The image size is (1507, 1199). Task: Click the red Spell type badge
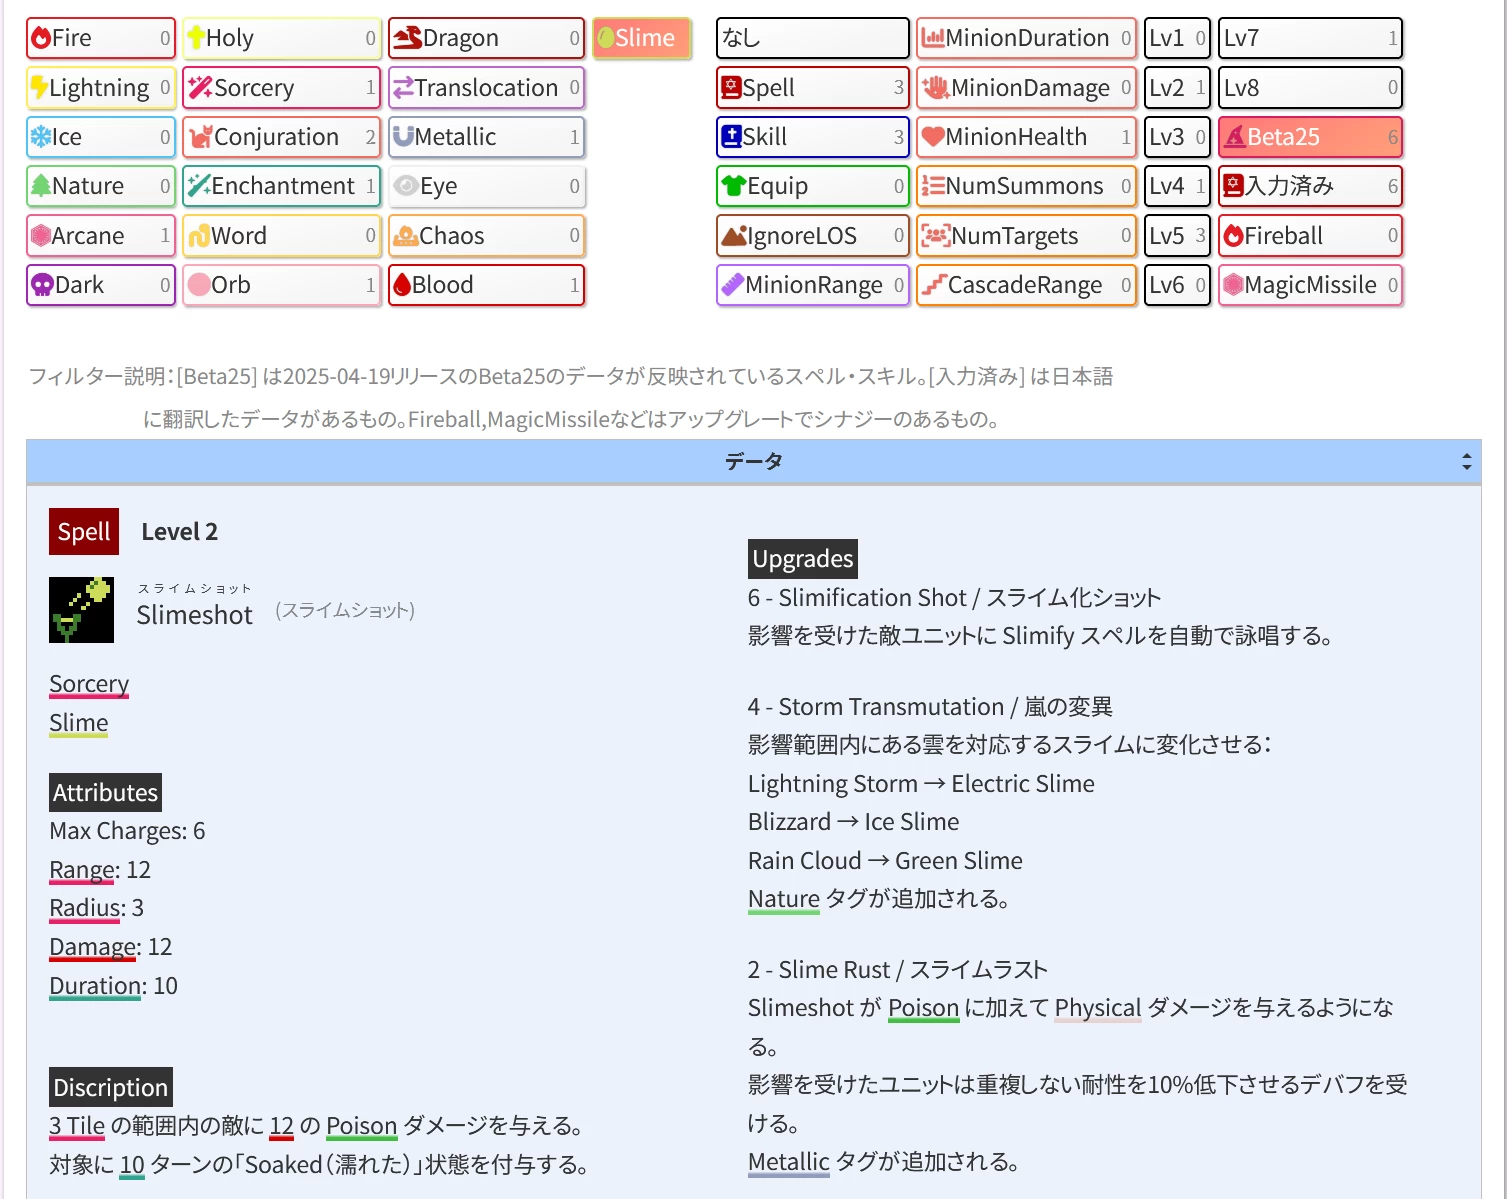coord(84,532)
